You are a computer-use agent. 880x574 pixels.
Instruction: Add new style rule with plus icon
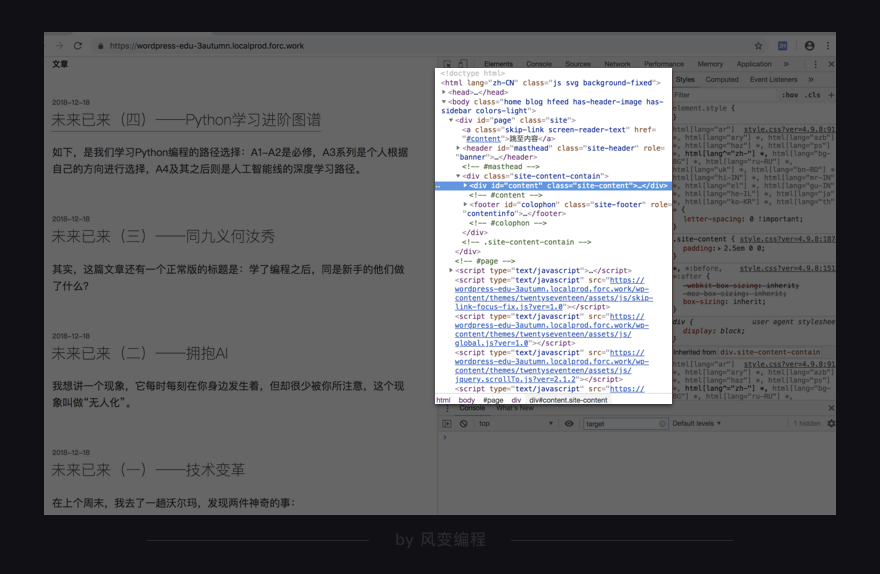(x=831, y=95)
